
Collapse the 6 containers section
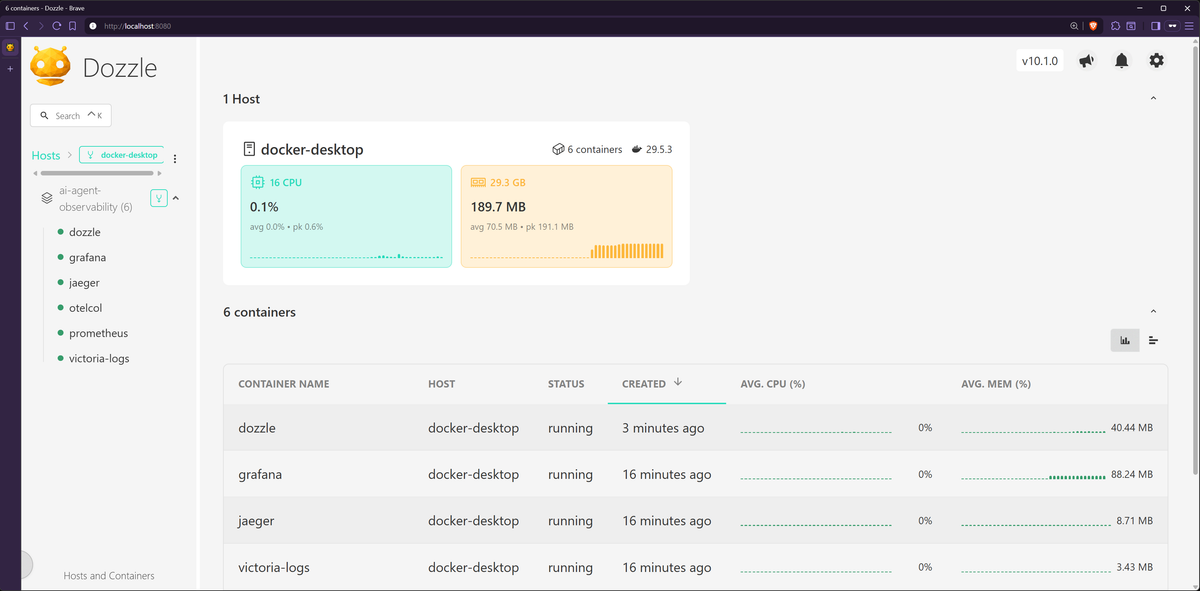coord(1153,312)
